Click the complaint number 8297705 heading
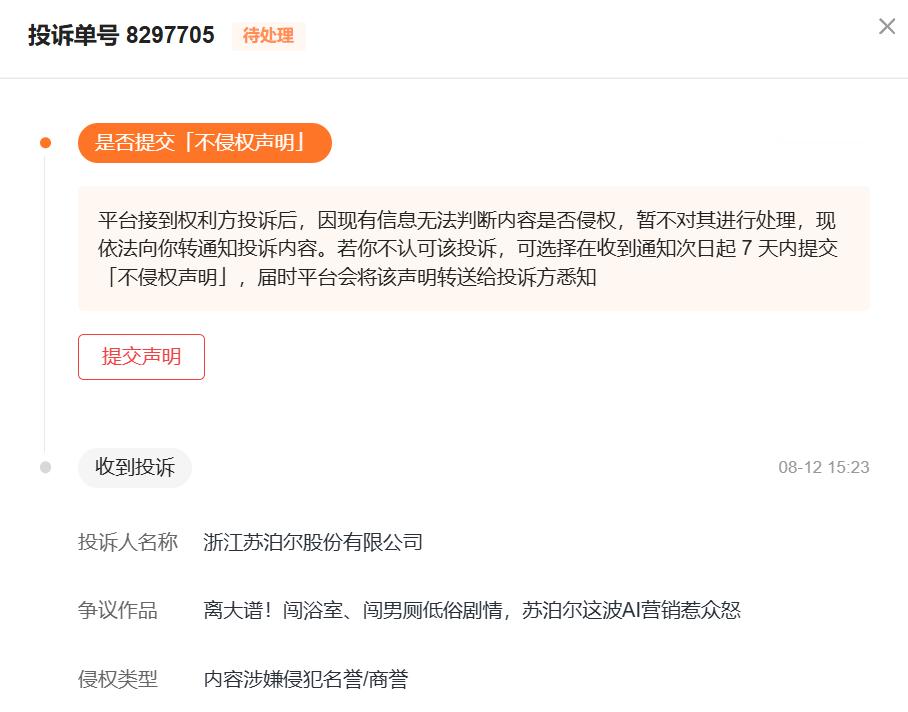This screenshot has height=712, width=908. point(170,35)
